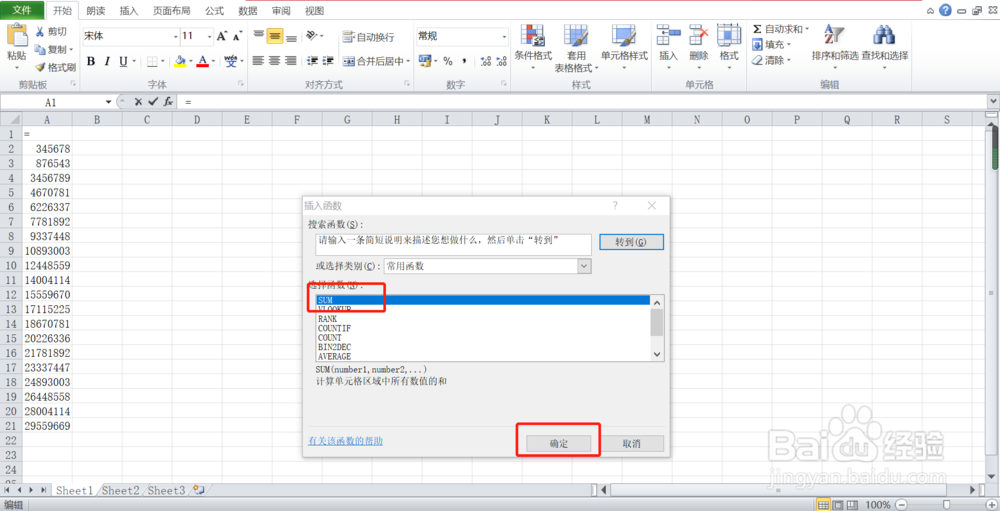Viewport: 1000px width, 511px height.
Task: Switch to the Insert (插入) ribbon tab
Action: click(129, 11)
